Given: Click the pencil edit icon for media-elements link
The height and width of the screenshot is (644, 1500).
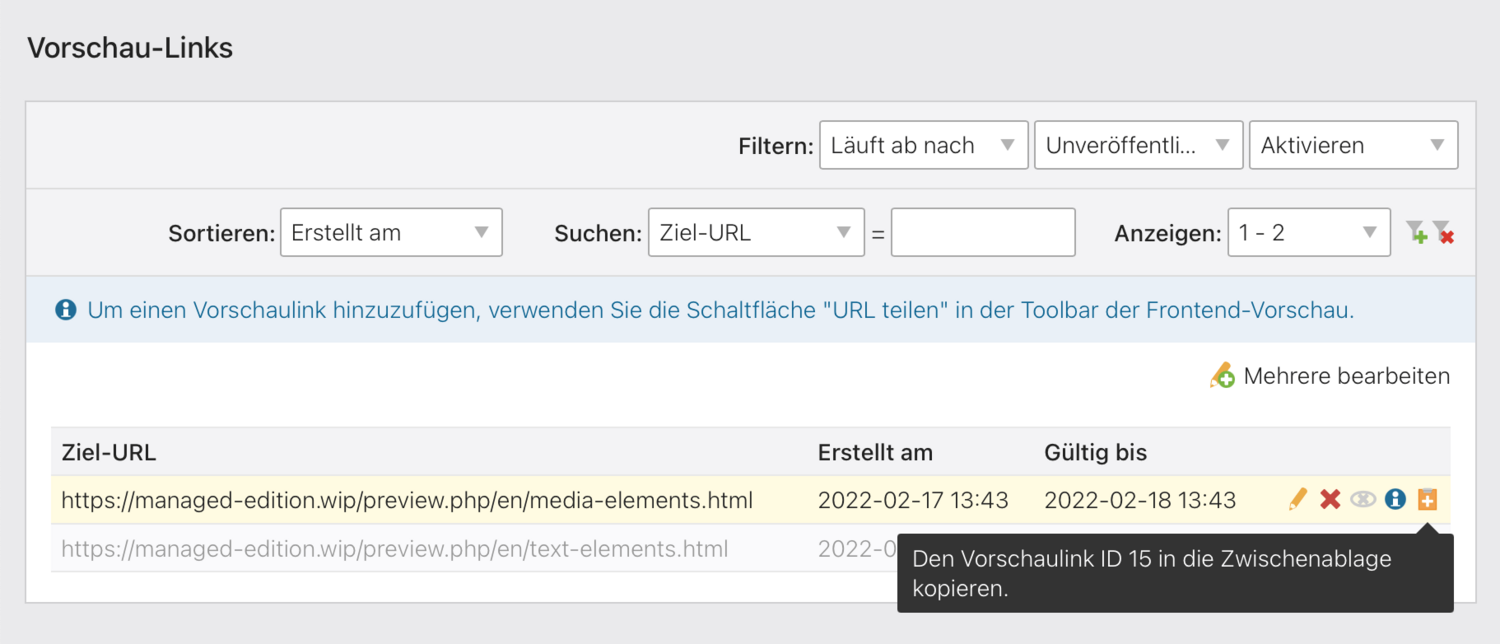Looking at the screenshot, I should pos(1298,499).
